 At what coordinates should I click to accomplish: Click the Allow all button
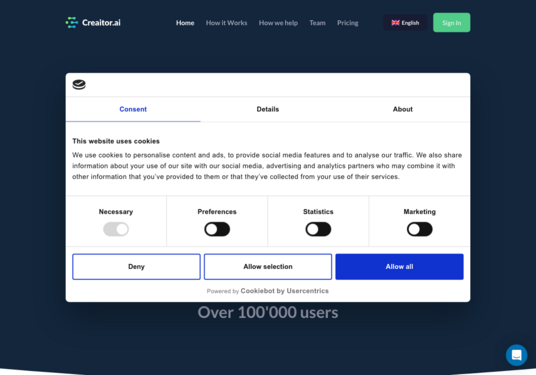399,267
